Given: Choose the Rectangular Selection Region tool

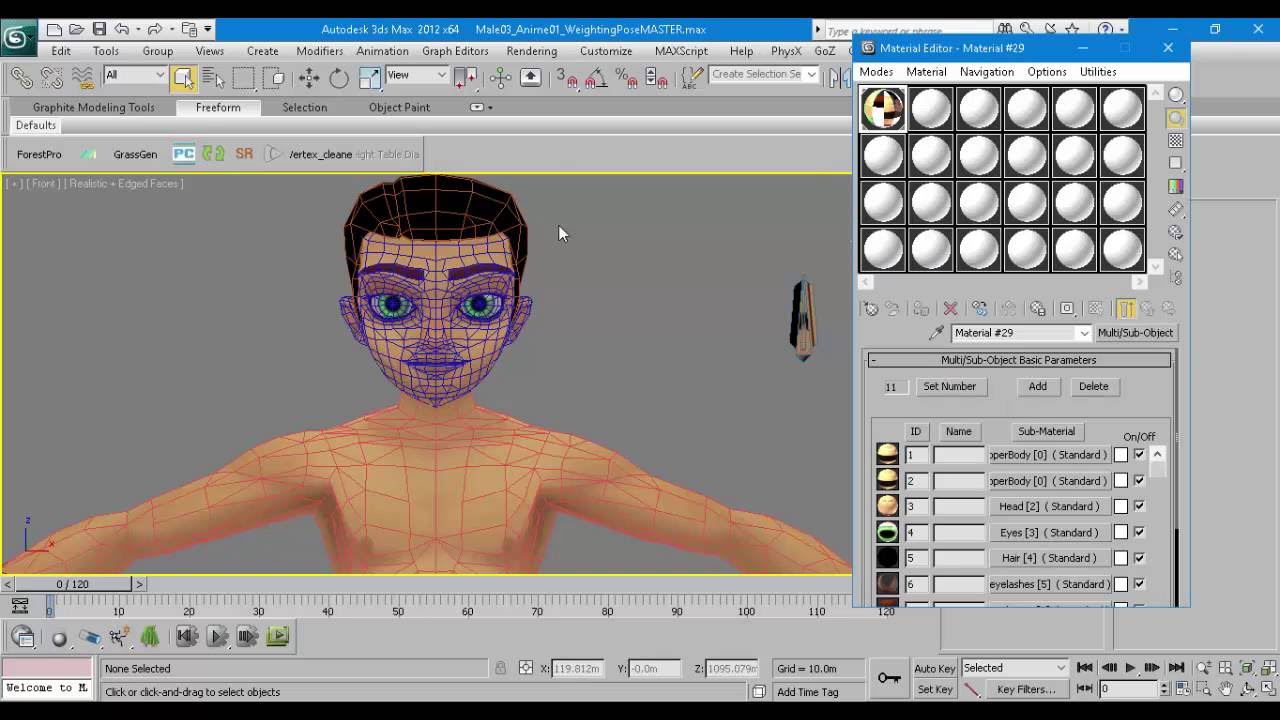Looking at the screenshot, I should [x=244, y=77].
